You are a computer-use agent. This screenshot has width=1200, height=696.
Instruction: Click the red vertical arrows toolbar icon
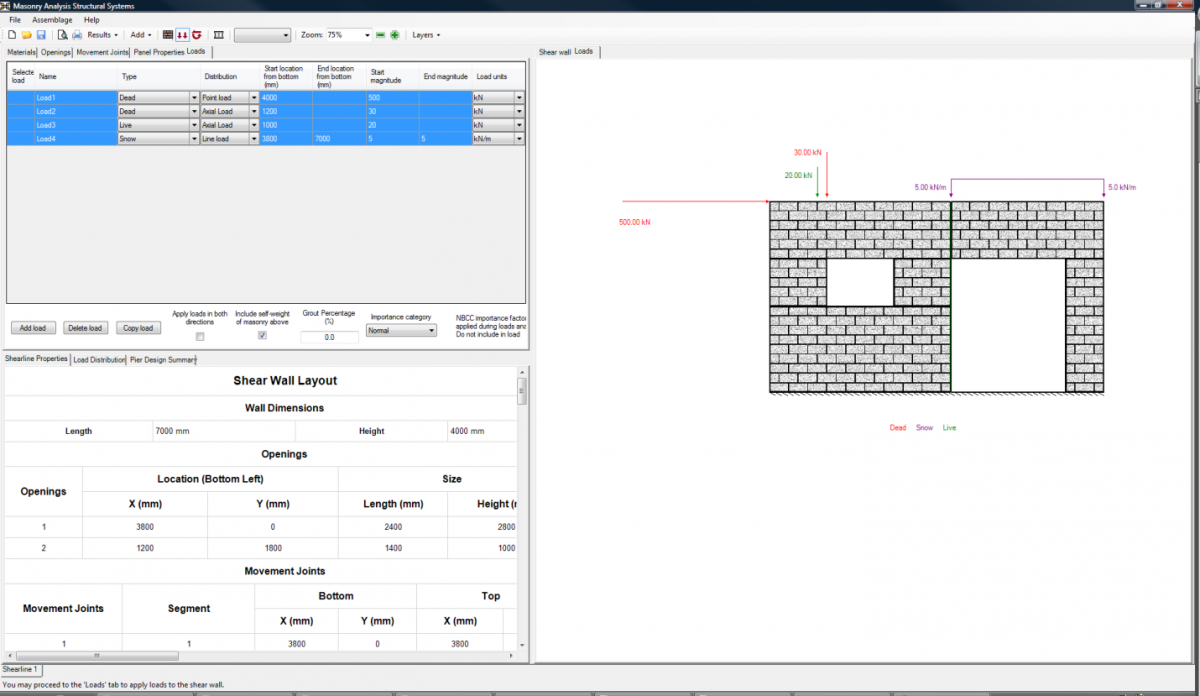pyautogui.click(x=183, y=35)
